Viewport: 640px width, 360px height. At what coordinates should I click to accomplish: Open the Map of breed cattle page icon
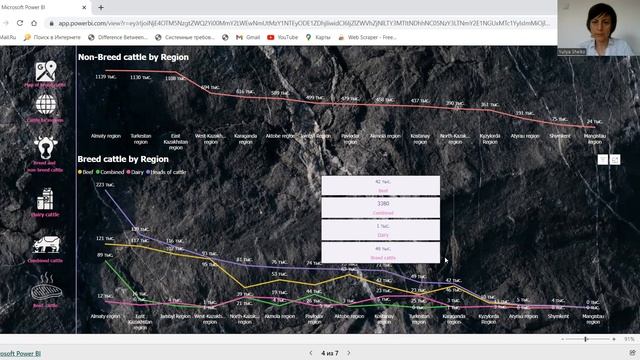[45, 71]
